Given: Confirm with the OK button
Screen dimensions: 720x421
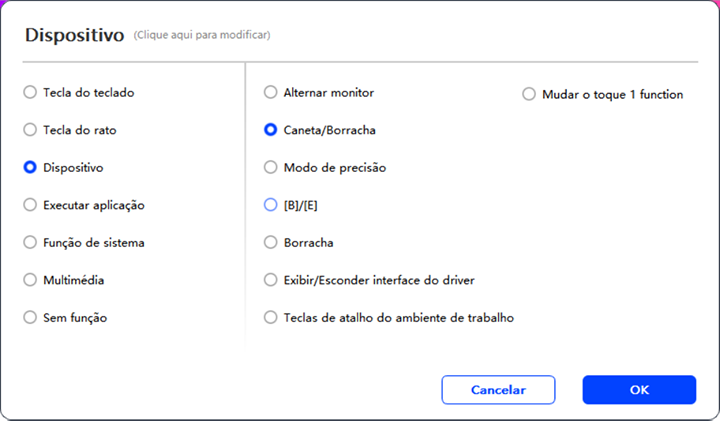Looking at the screenshot, I should 639,390.
